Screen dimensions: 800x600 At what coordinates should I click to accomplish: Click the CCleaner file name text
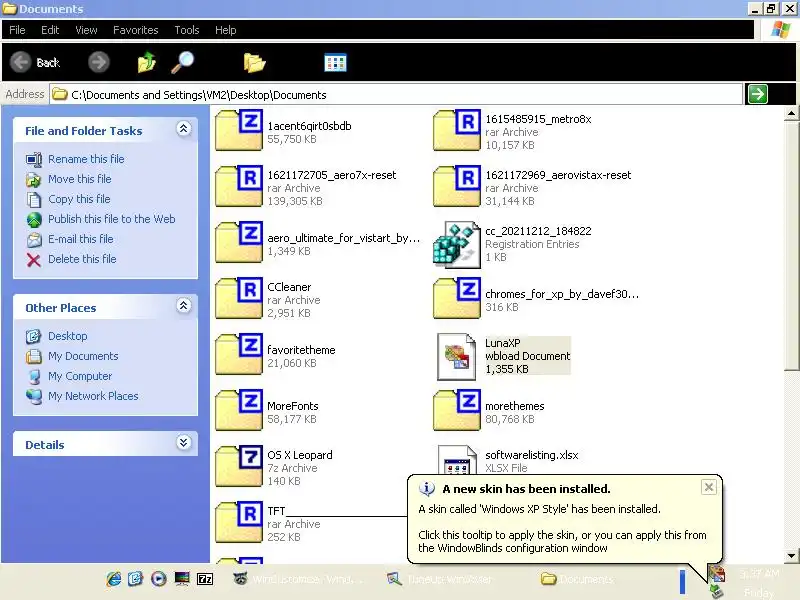[x=289, y=287]
